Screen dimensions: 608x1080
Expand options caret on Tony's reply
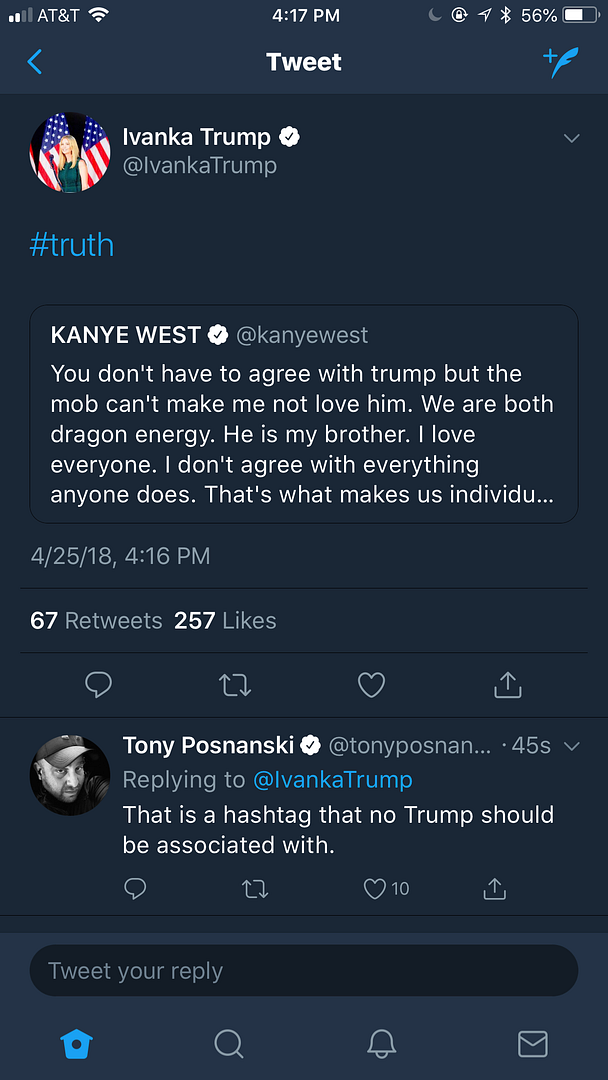tap(572, 746)
